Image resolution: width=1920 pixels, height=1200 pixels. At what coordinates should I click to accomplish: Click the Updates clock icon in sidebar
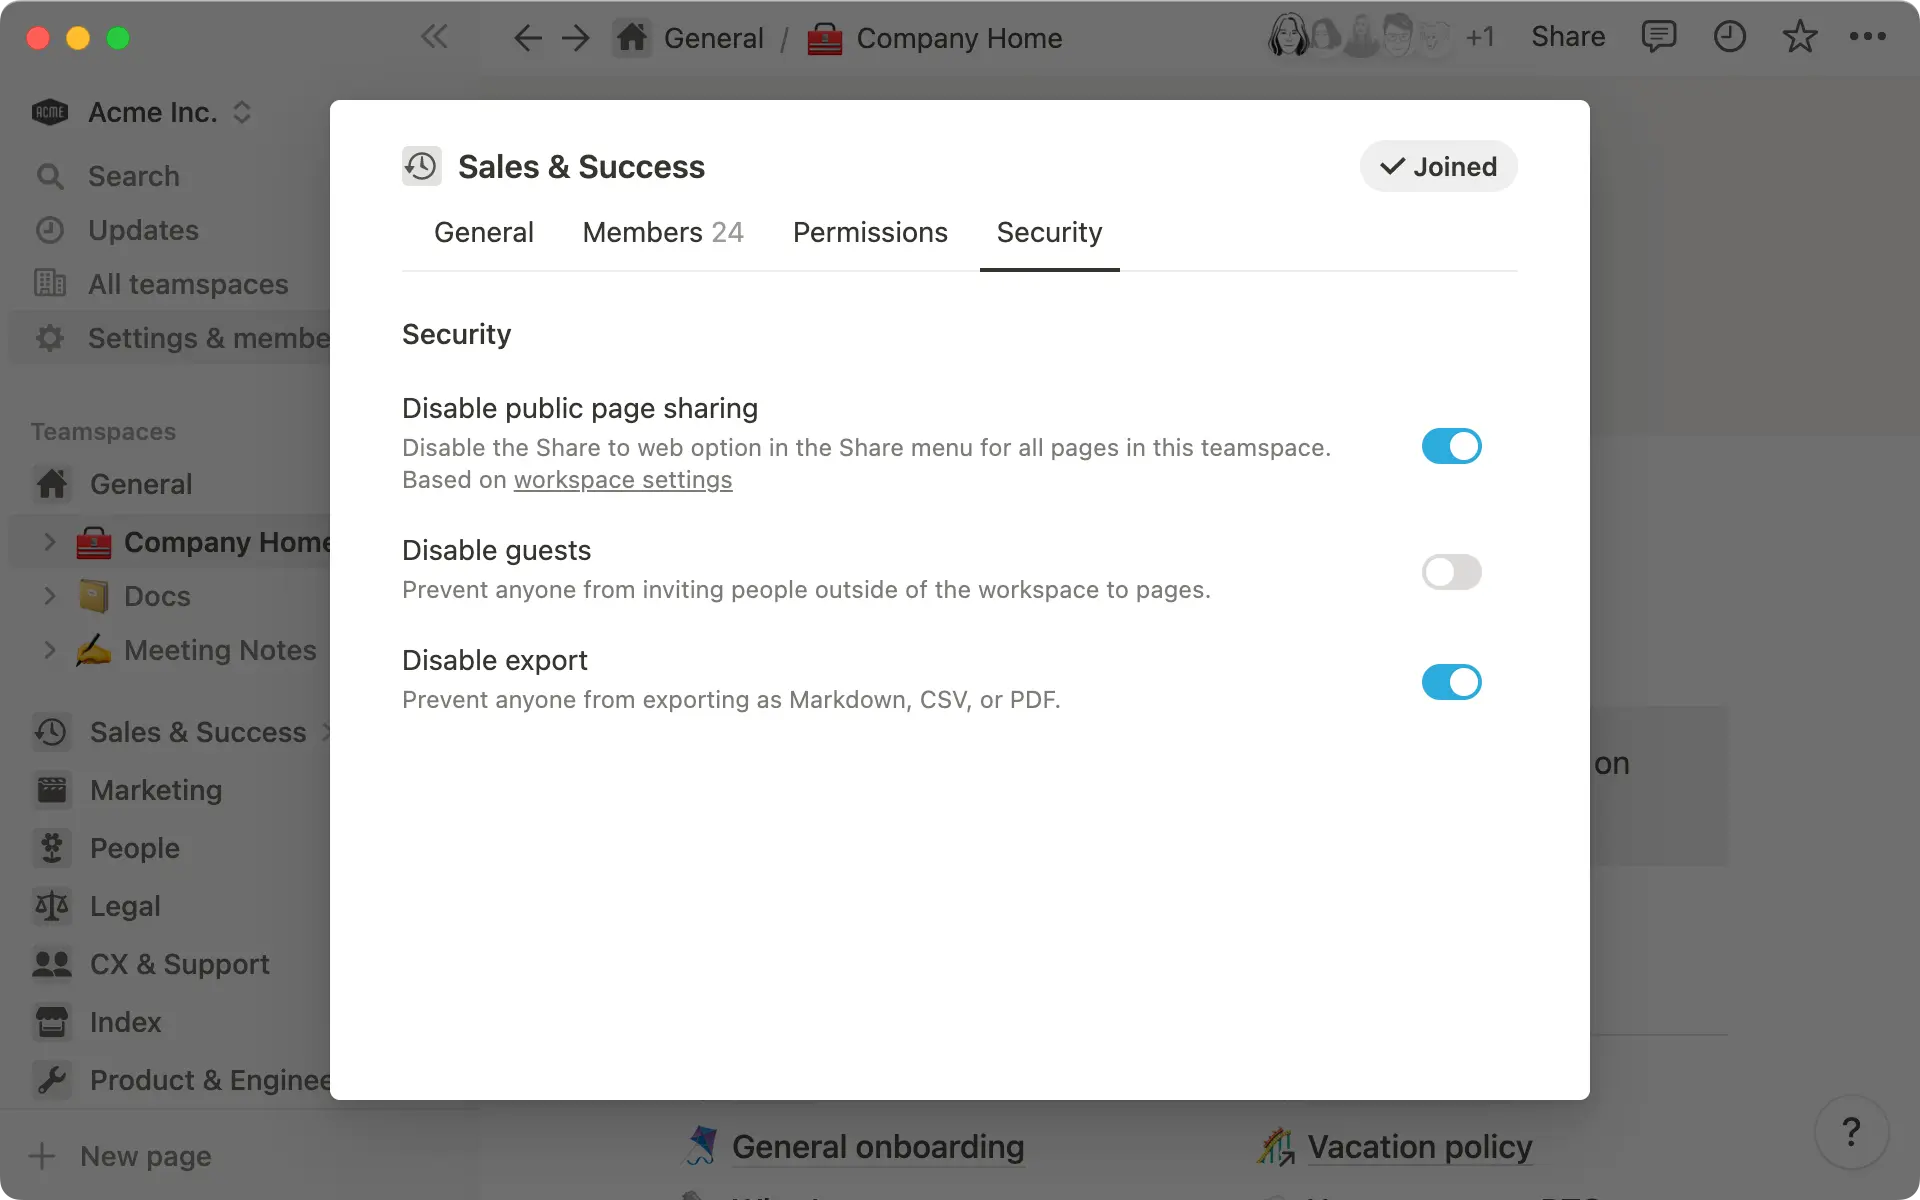point(50,230)
